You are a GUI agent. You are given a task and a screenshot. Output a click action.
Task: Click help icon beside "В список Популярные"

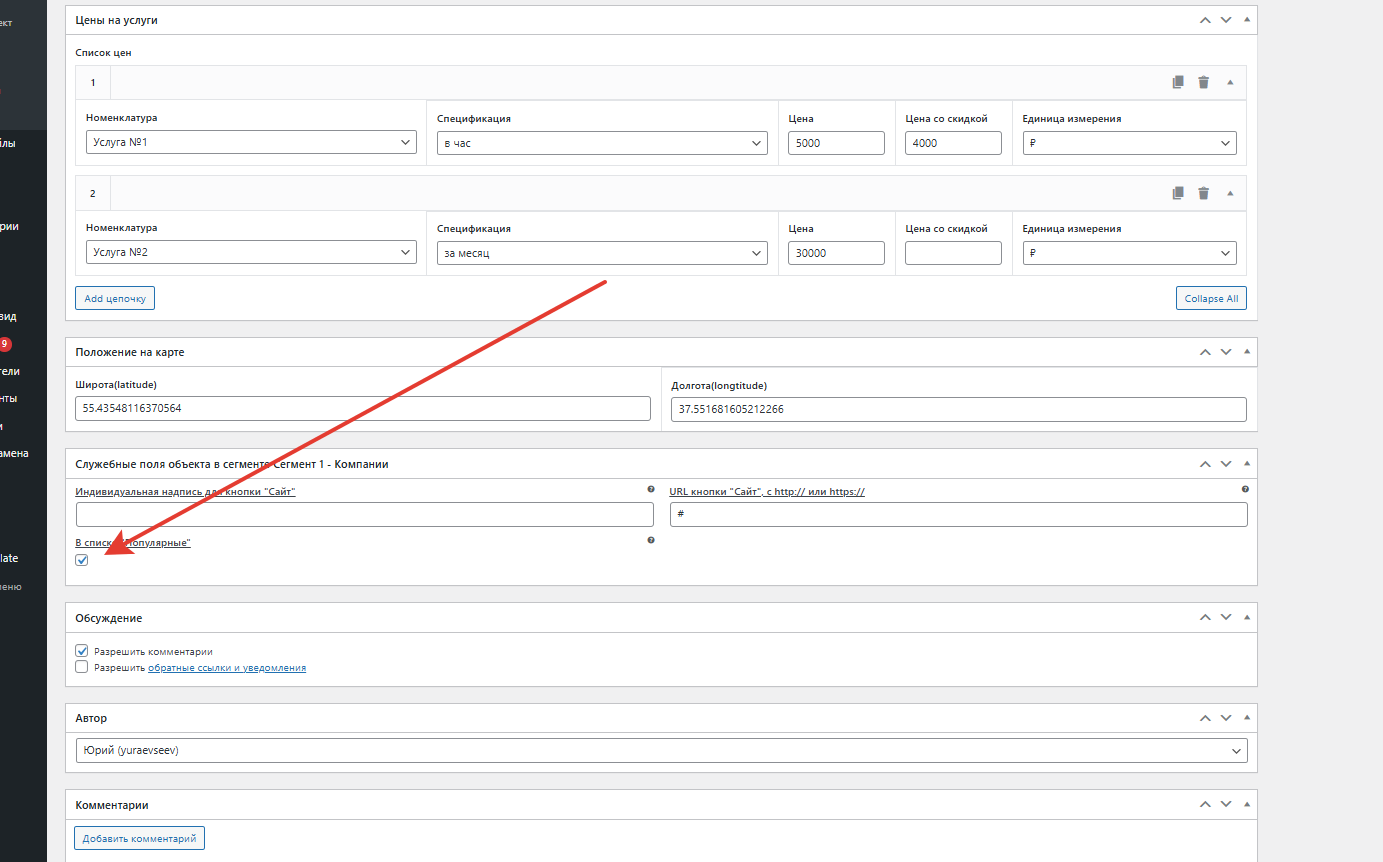(651, 540)
